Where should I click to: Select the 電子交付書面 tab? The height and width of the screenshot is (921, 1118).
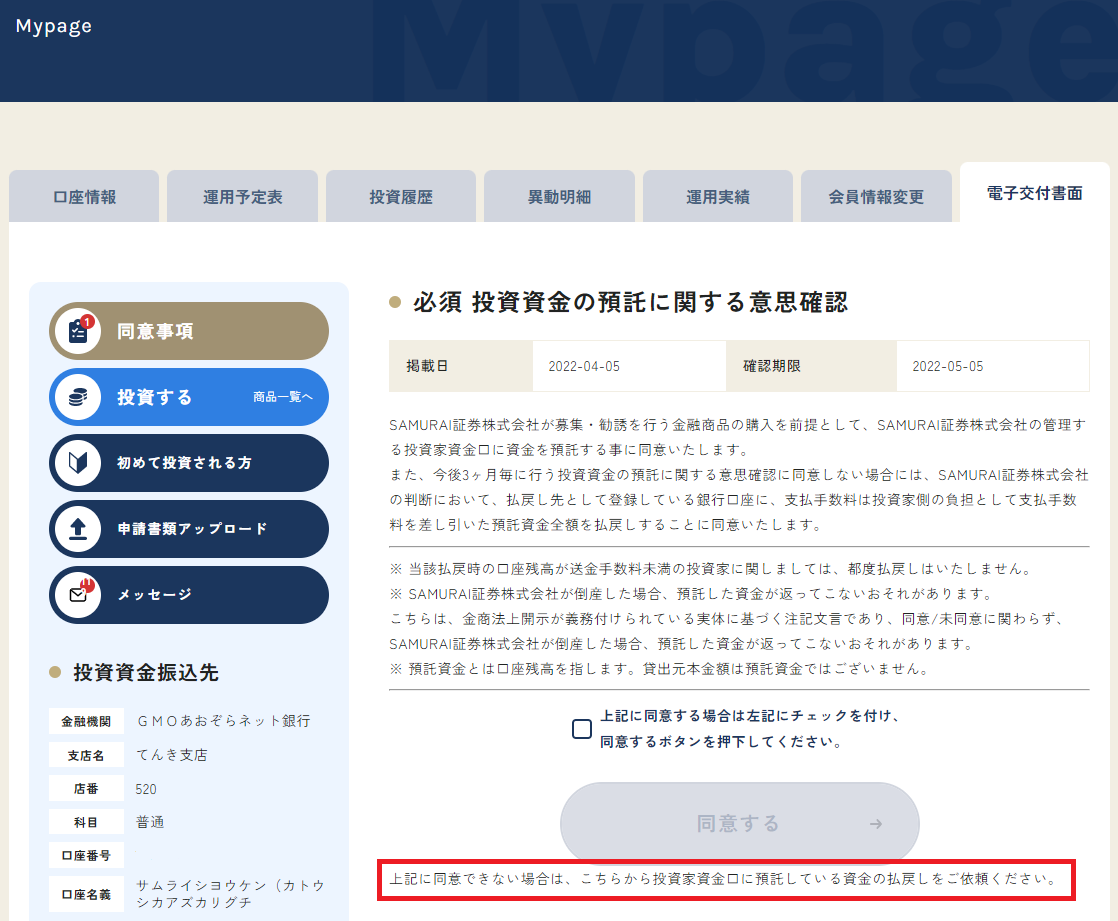[1034, 193]
